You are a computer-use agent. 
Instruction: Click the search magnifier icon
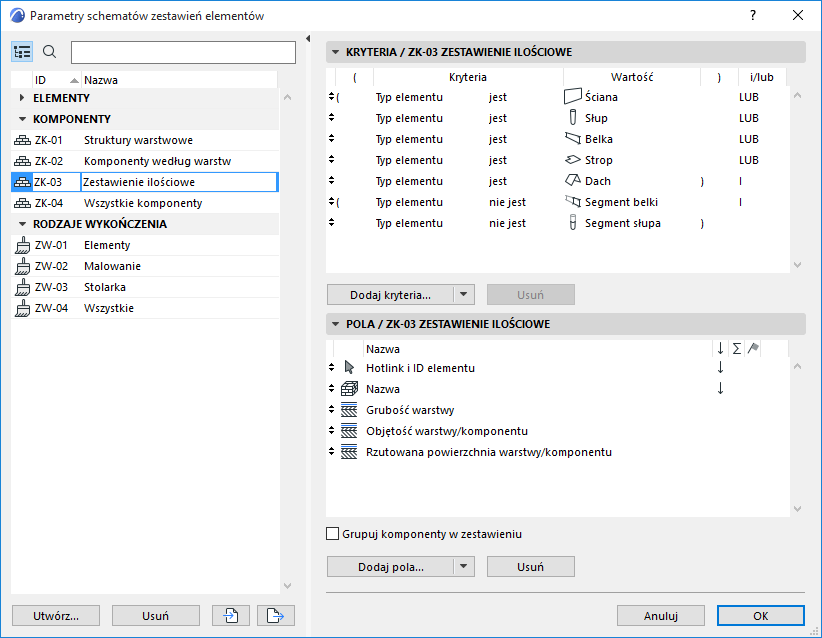50,52
